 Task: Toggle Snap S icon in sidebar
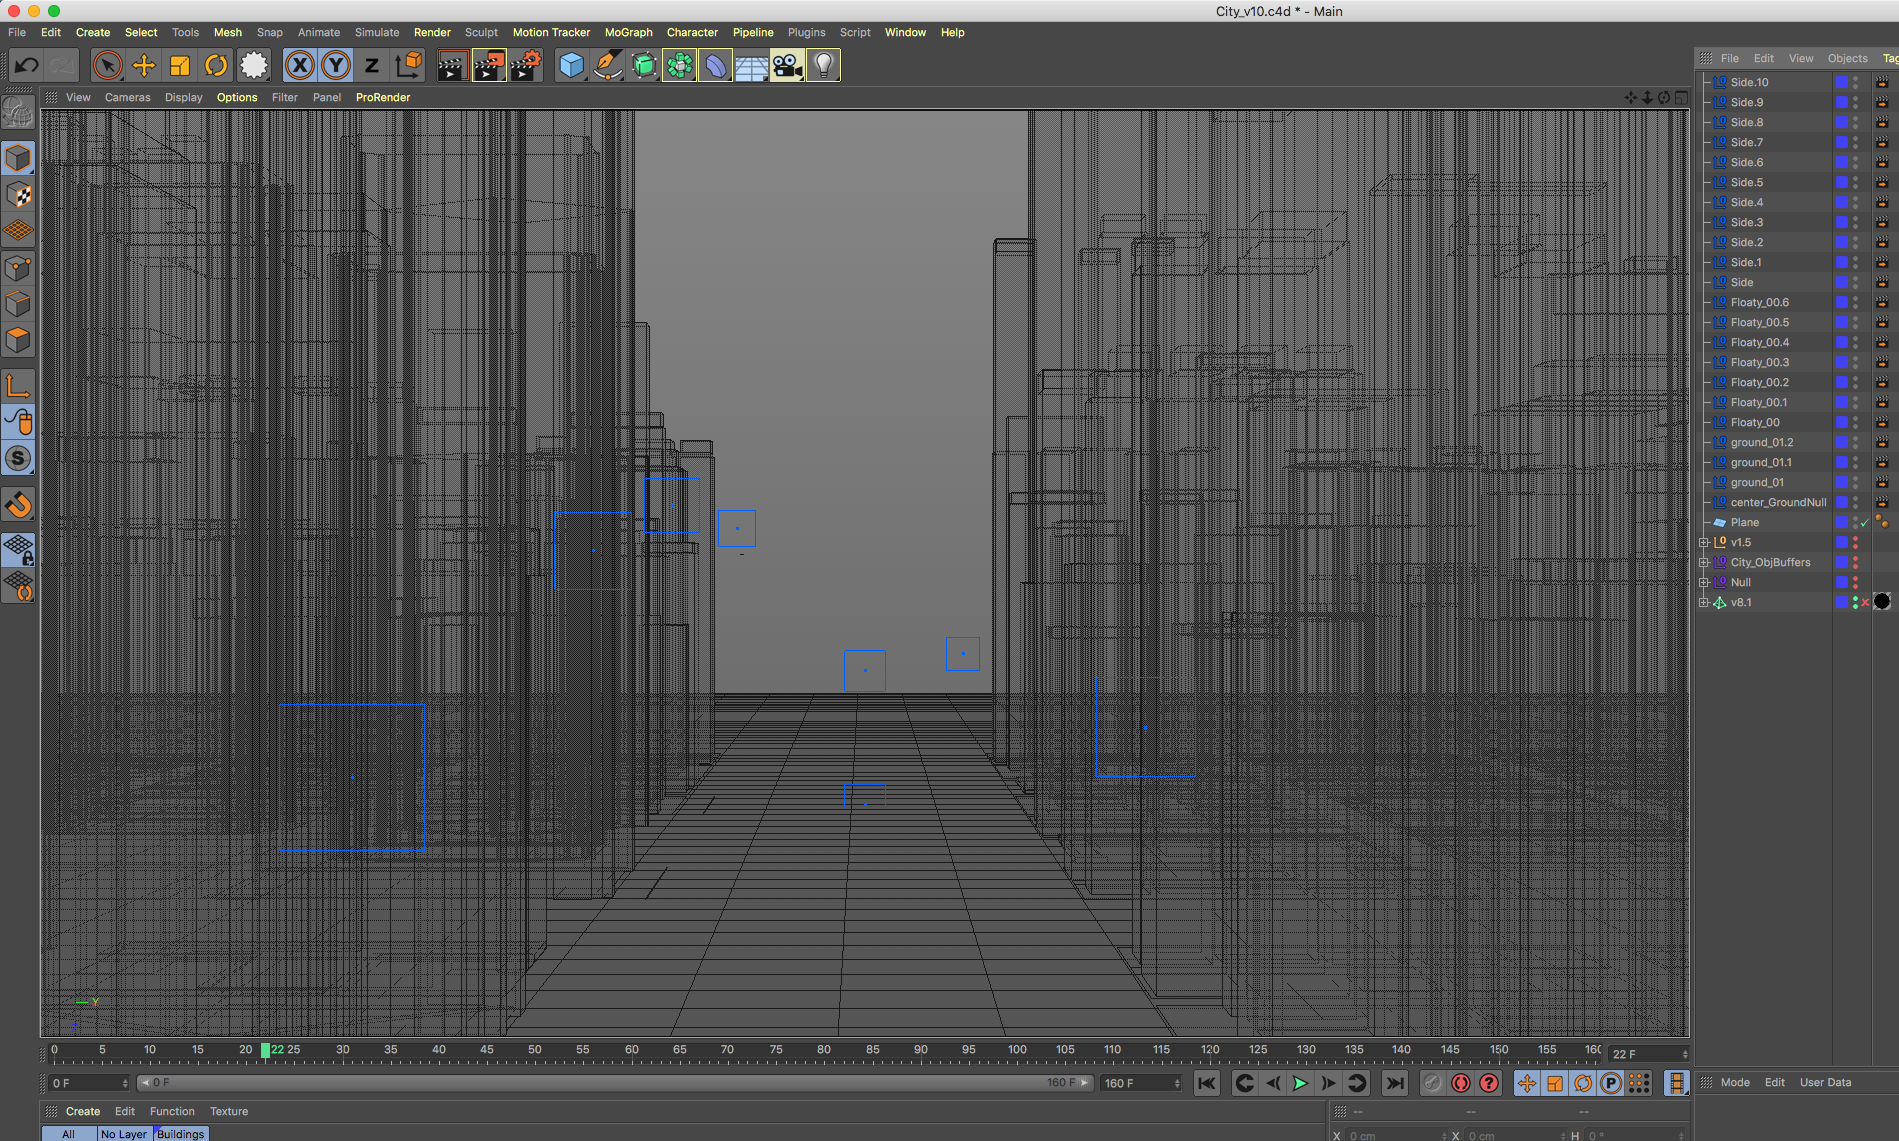pos(18,459)
